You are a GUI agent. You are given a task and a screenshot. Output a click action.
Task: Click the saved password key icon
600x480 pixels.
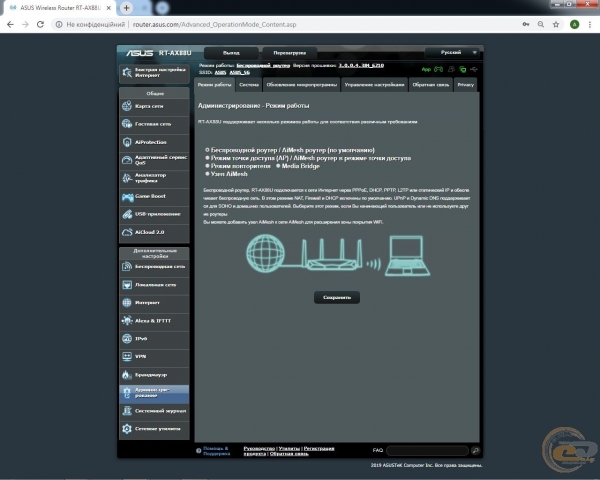(x=526, y=24)
